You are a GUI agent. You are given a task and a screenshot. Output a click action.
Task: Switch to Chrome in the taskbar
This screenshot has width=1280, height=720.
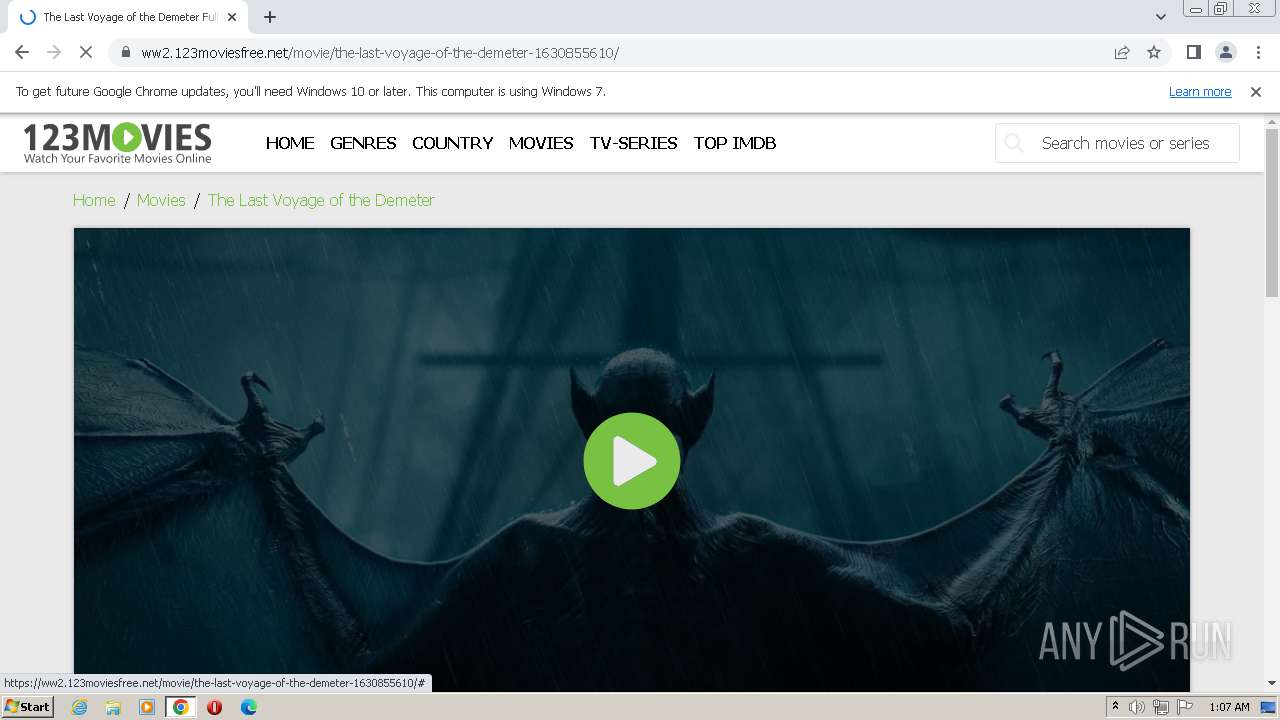tap(181, 707)
